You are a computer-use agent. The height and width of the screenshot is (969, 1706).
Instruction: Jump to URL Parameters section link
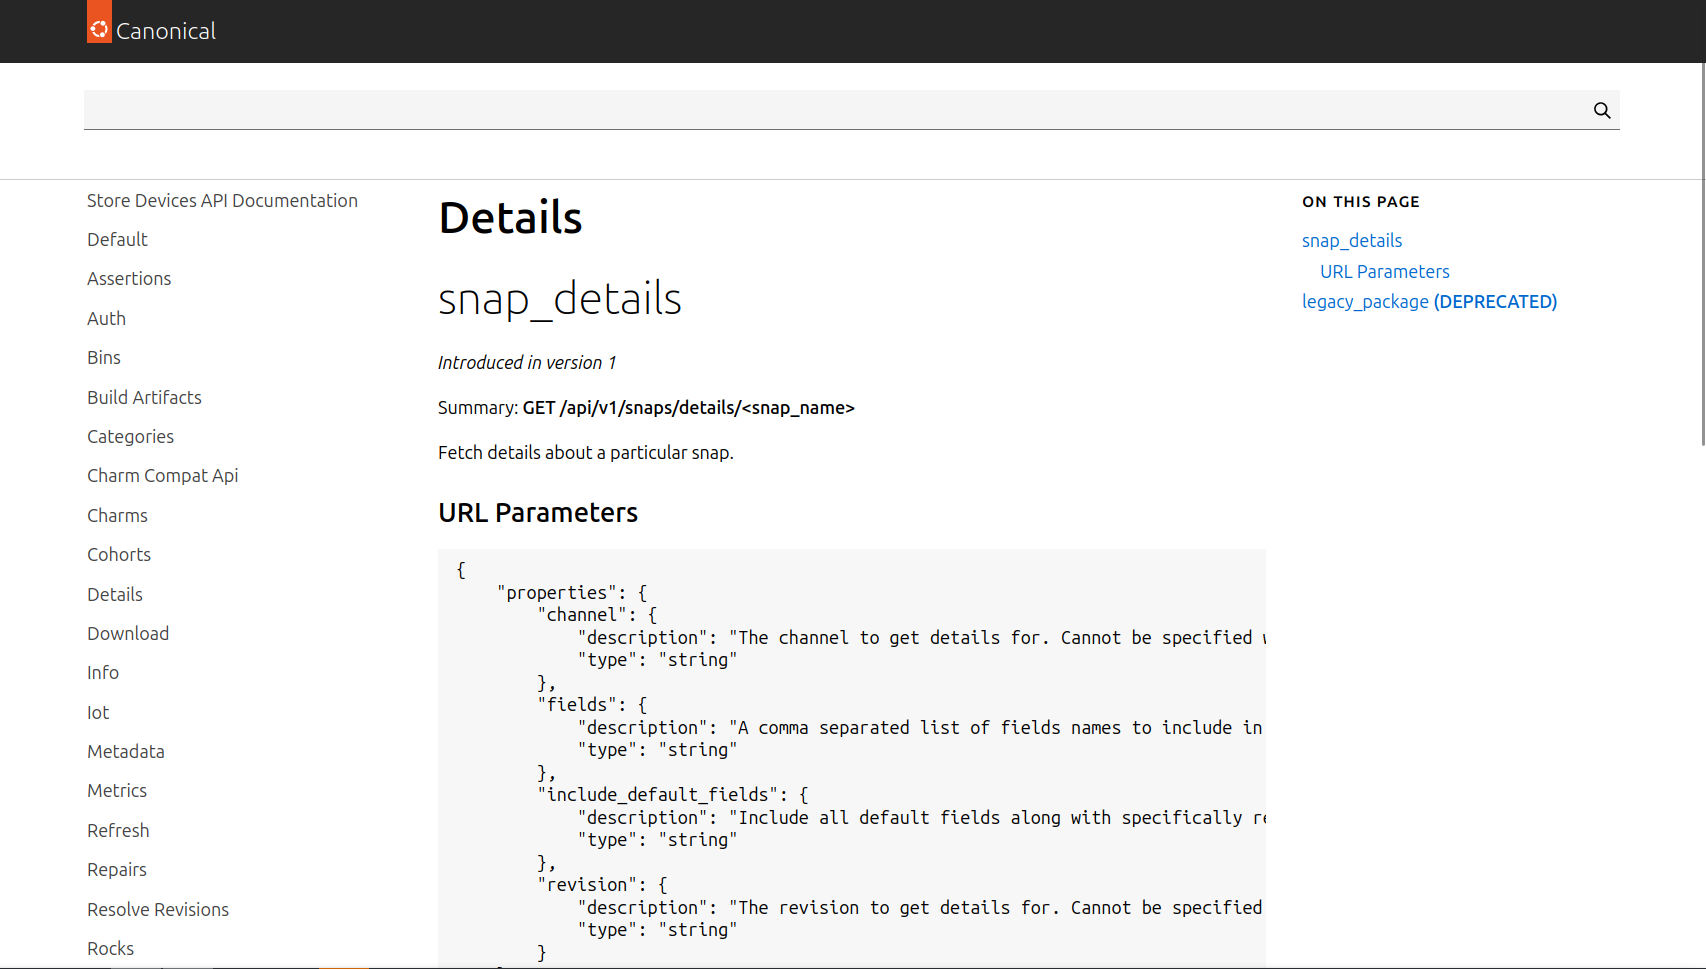1384,272
